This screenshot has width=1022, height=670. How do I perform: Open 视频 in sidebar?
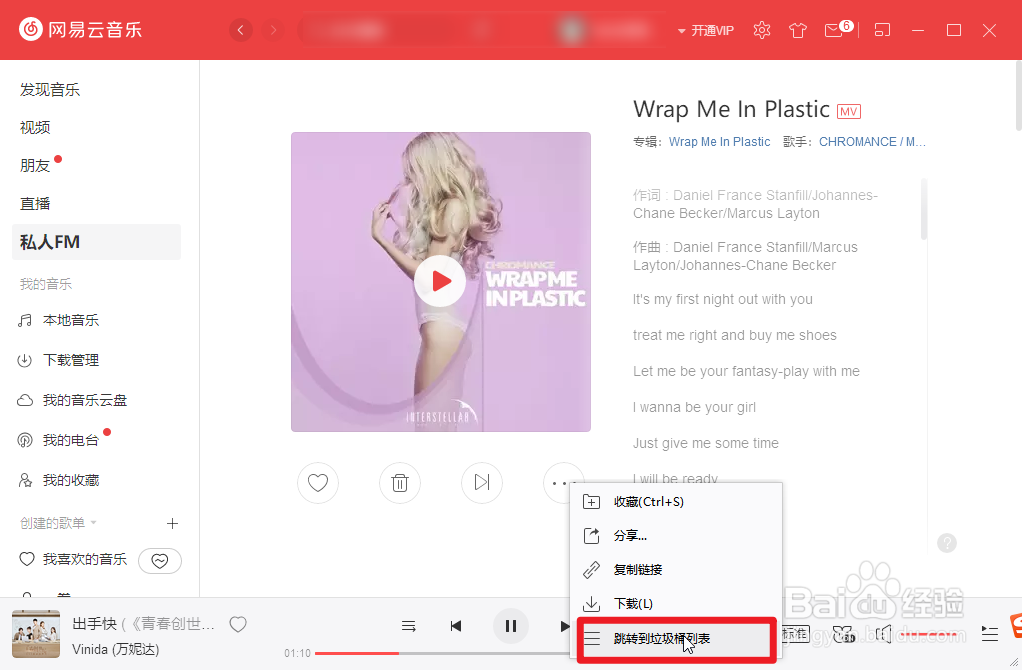point(35,128)
